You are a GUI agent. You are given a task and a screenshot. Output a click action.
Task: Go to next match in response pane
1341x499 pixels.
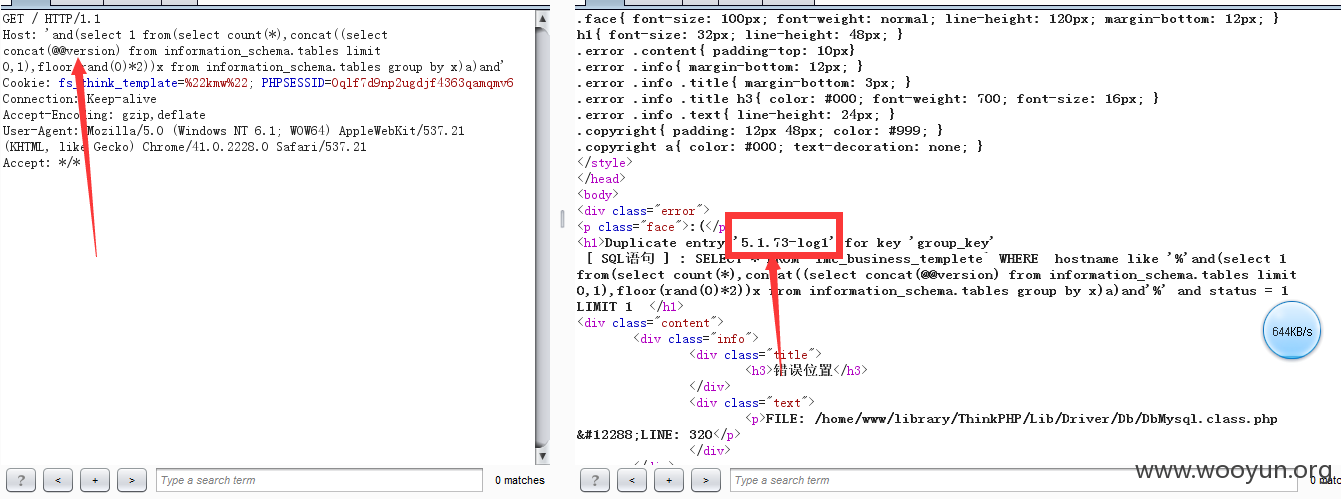coord(706,480)
